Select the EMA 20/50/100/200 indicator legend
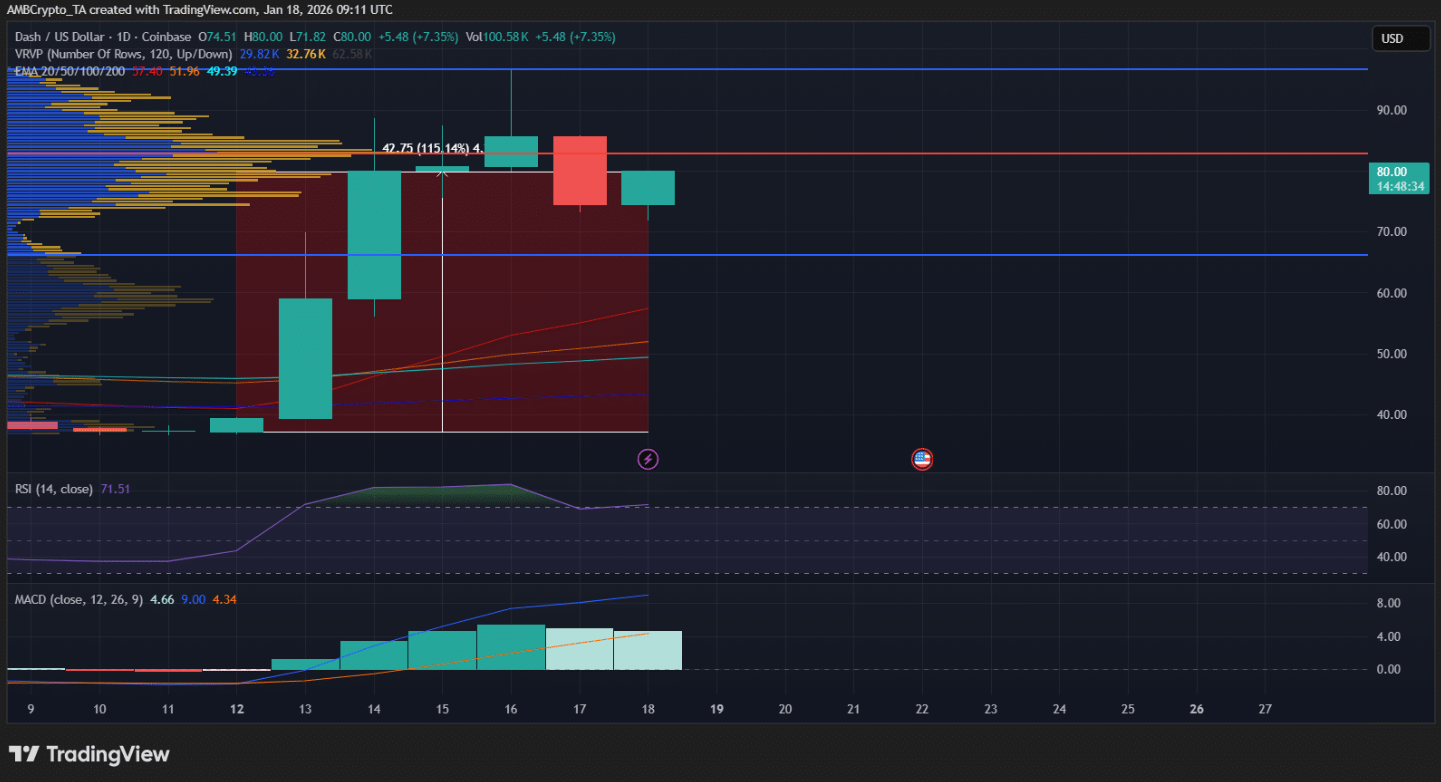Screen dimensions: 1441x782 (x=70, y=71)
